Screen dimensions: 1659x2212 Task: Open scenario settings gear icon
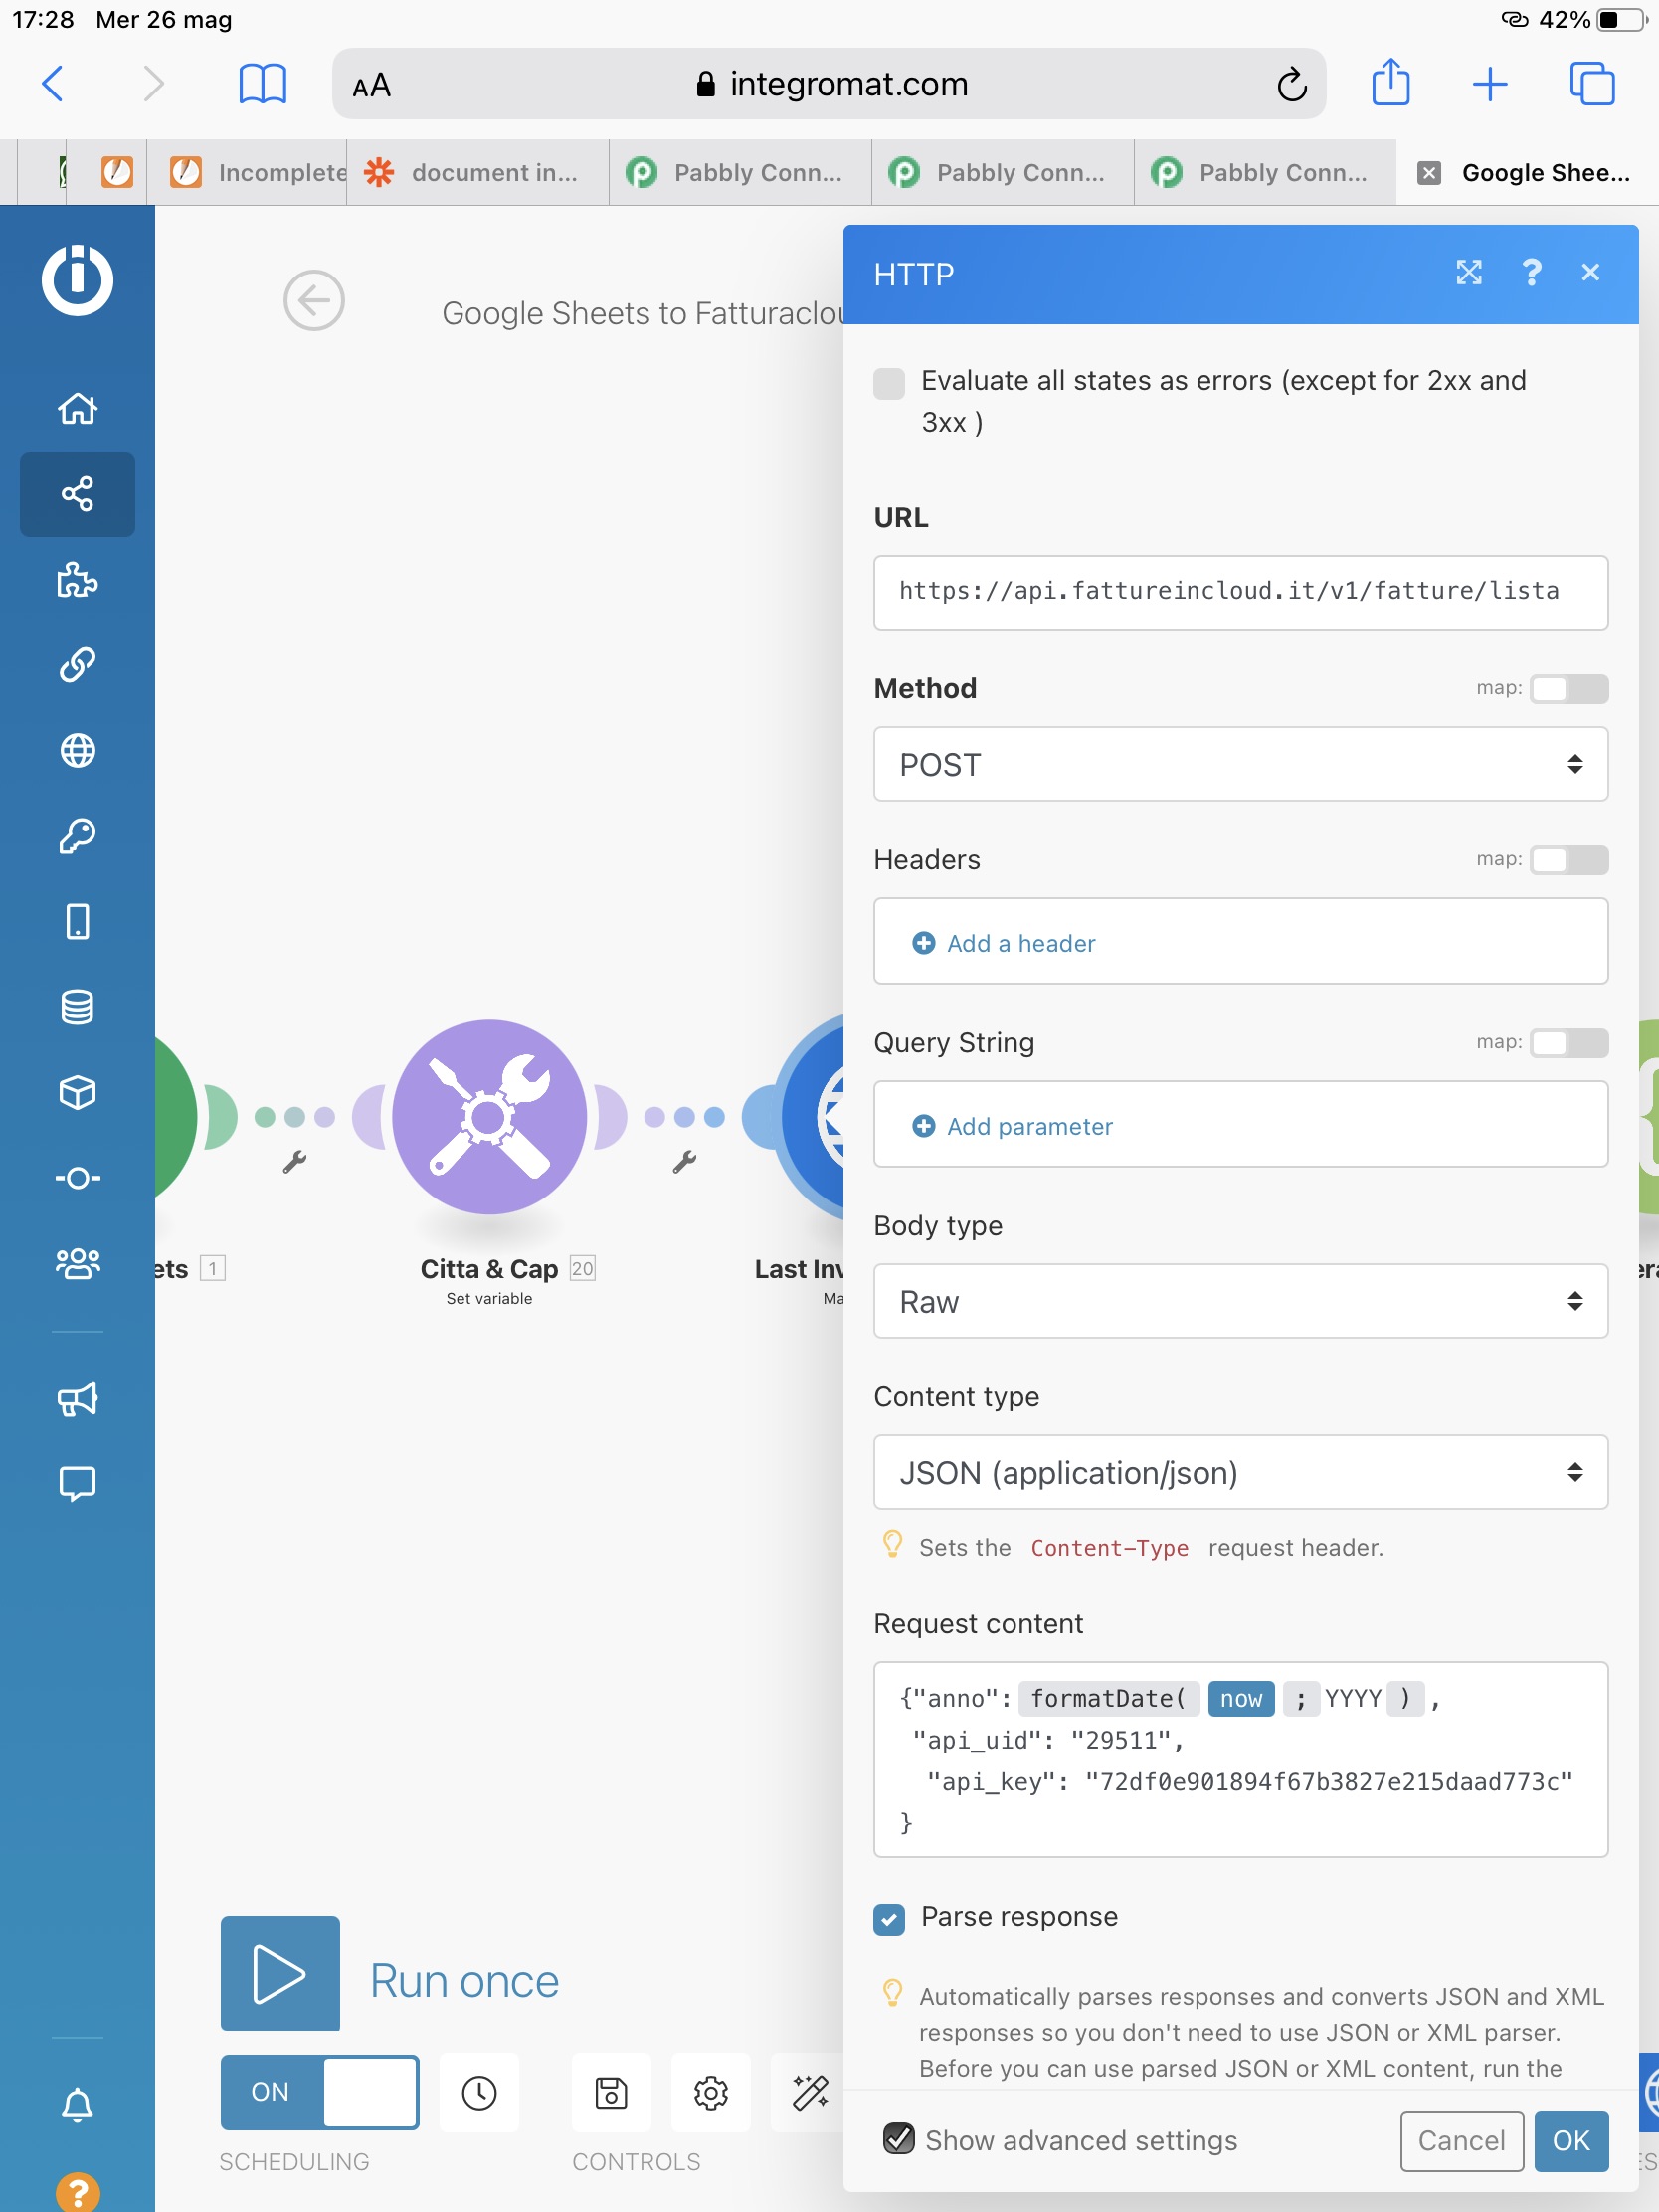point(710,2093)
